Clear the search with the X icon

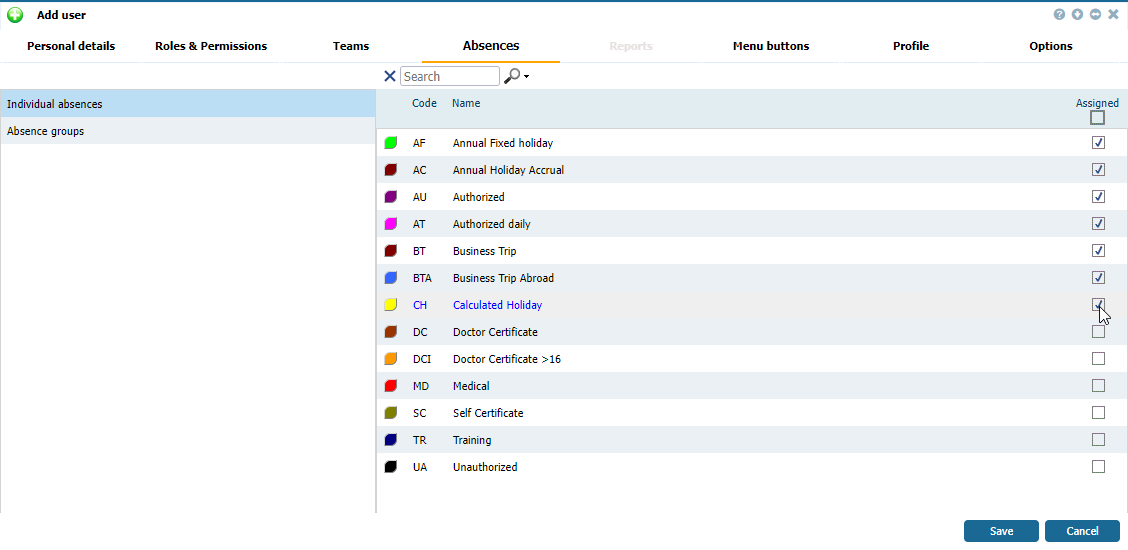click(389, 76)
